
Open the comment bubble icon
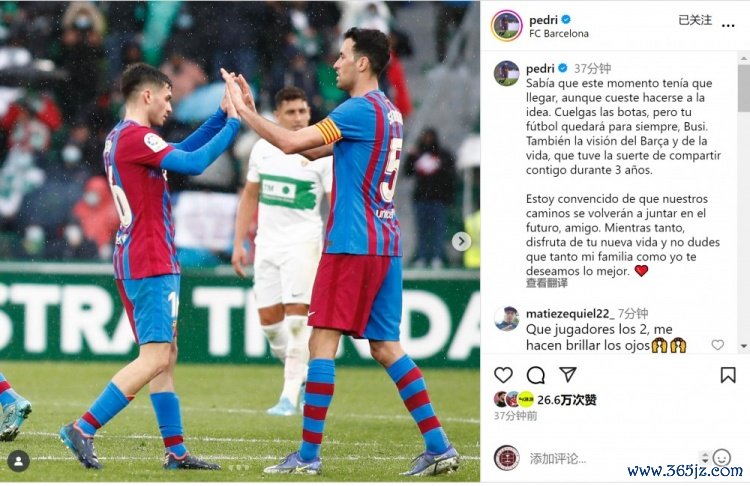pos(536,375)
